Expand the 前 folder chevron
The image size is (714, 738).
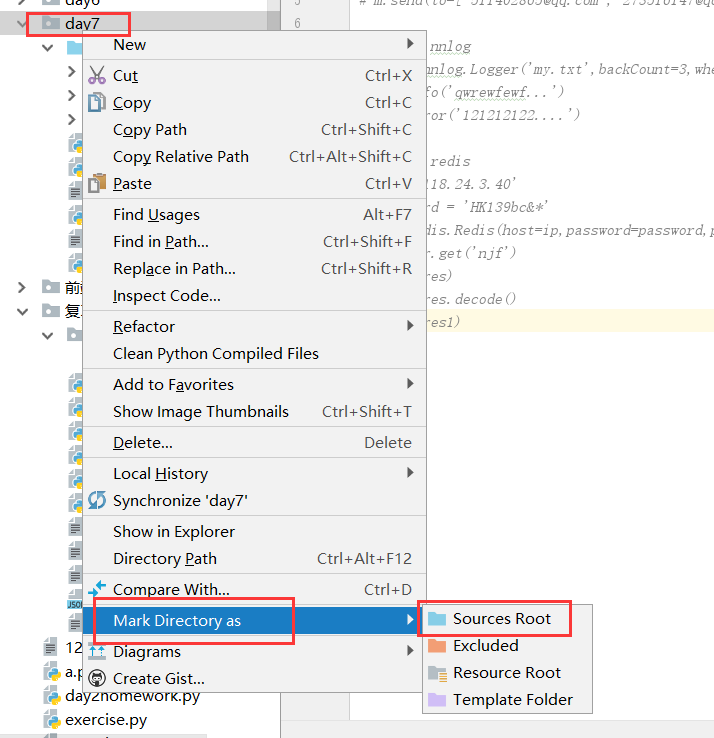point(22,287)
